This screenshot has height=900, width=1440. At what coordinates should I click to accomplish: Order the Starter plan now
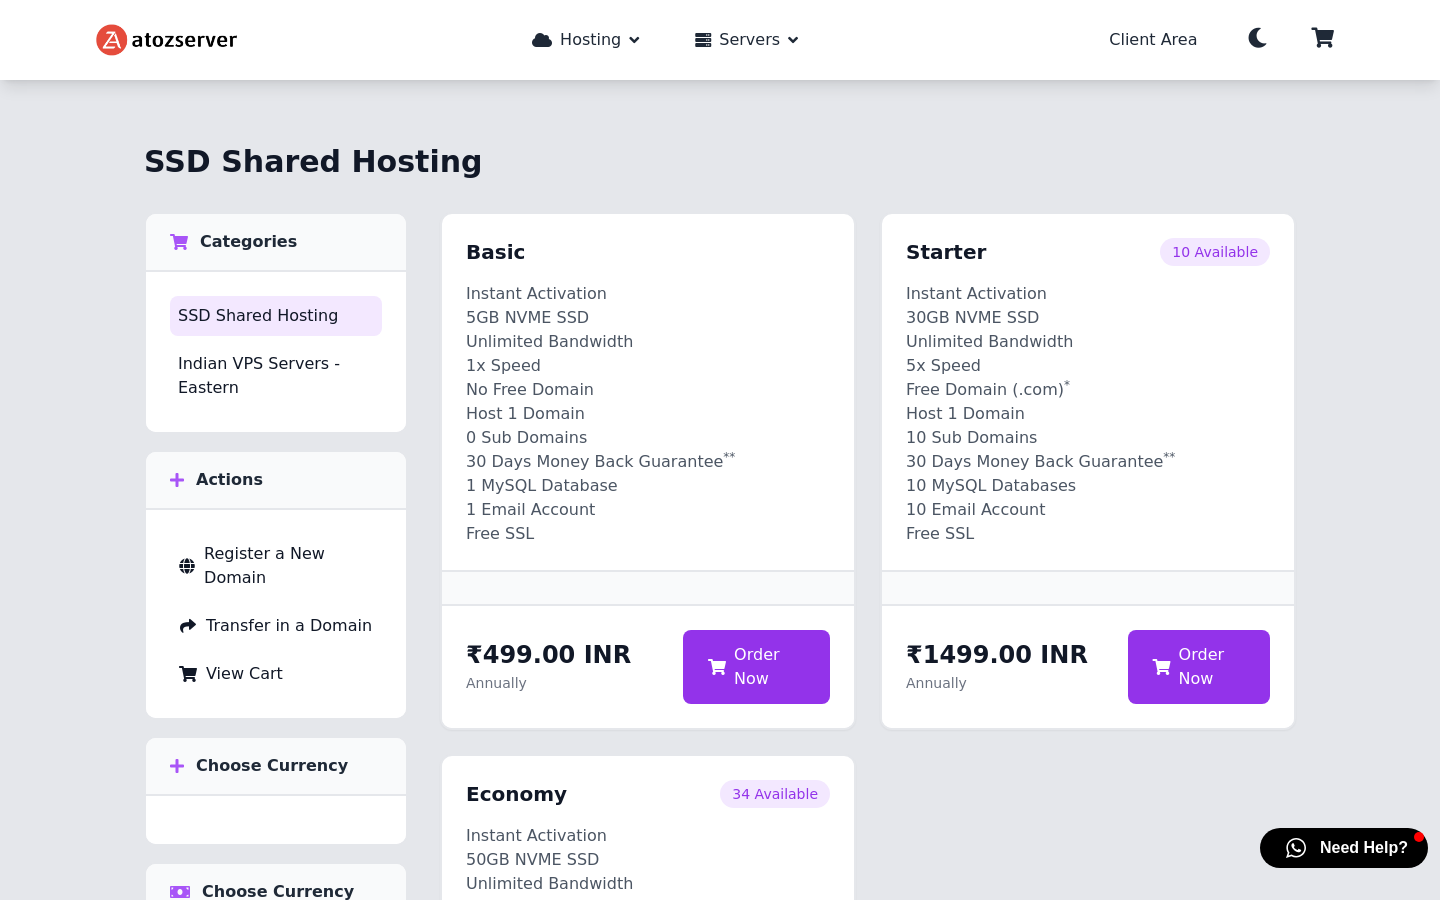tap(1199, 667)
